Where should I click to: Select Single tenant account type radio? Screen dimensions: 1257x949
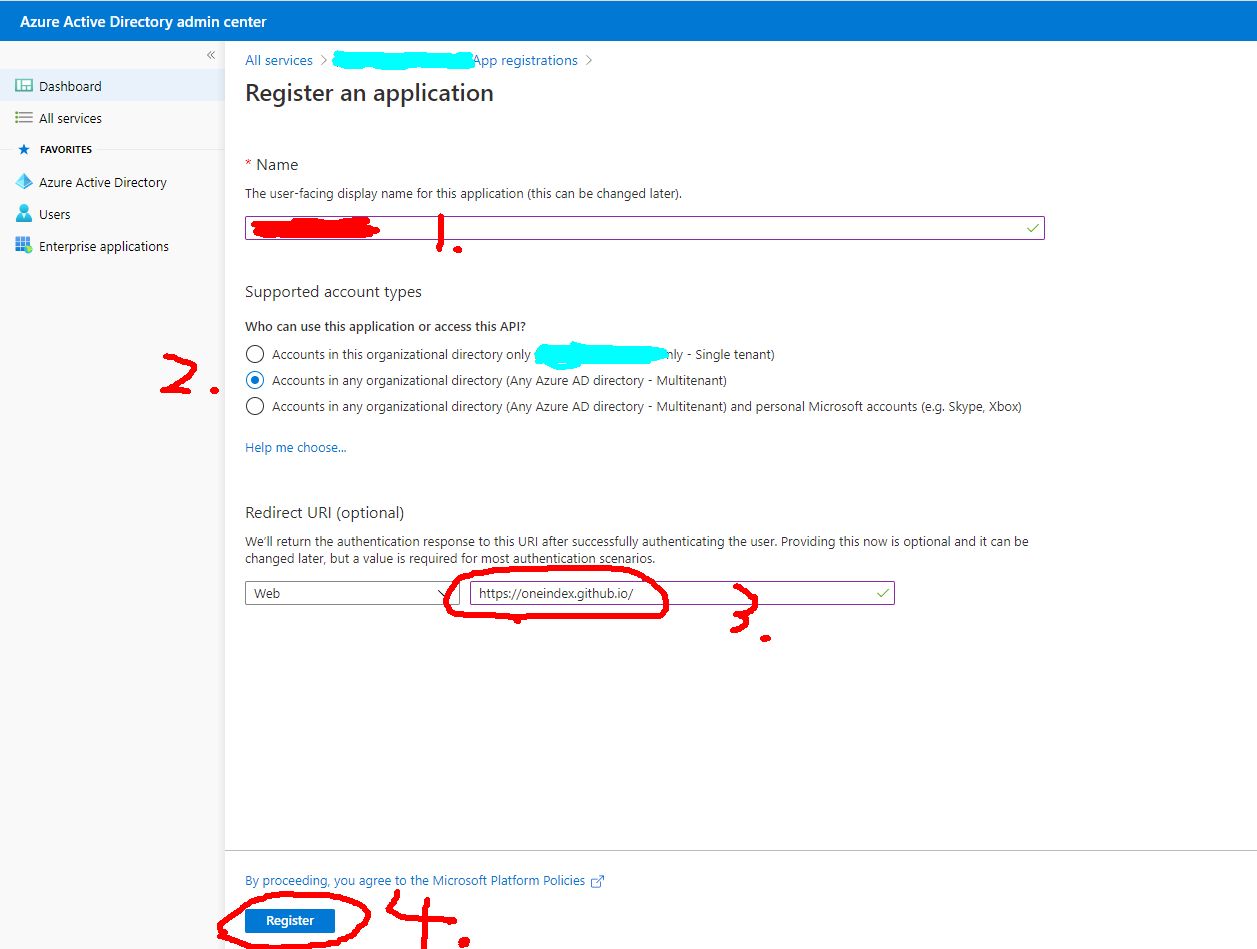click(x=255, y=354)
